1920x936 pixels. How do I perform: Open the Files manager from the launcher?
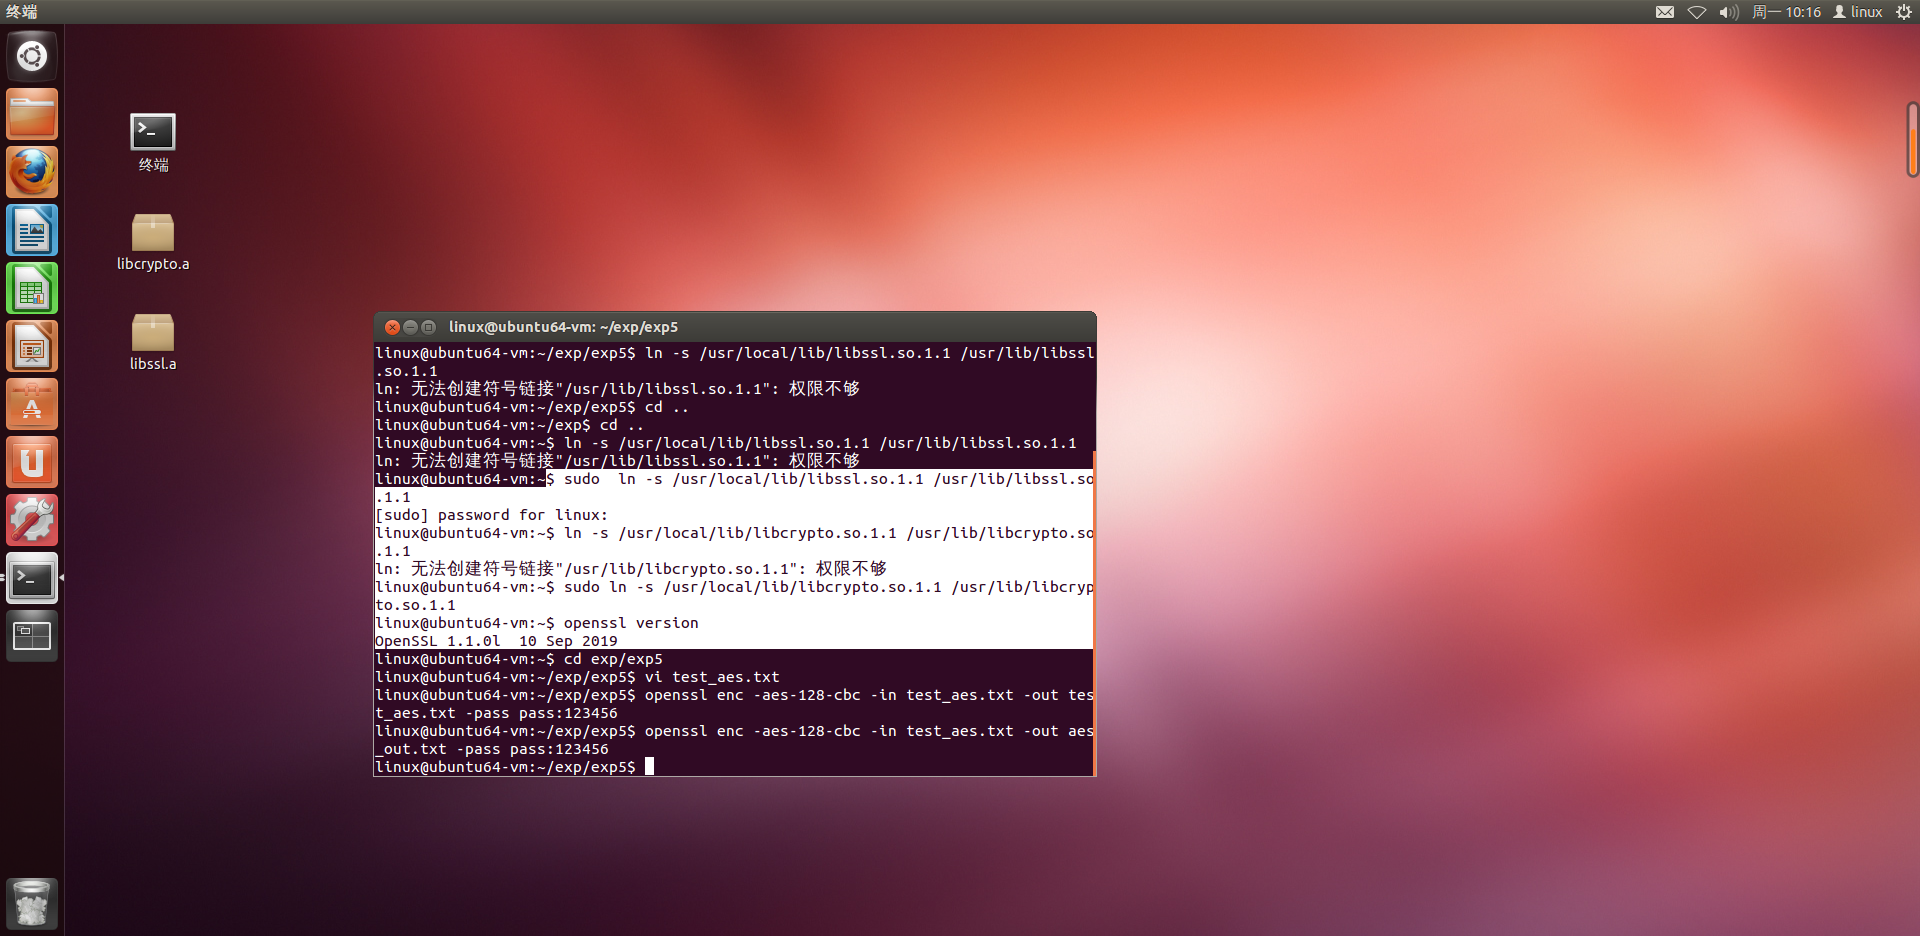32,114
